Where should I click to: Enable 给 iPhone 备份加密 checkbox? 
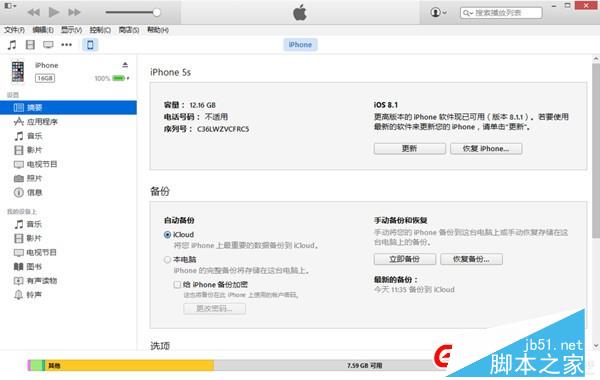pyautogui.click(x=177, y=285)
